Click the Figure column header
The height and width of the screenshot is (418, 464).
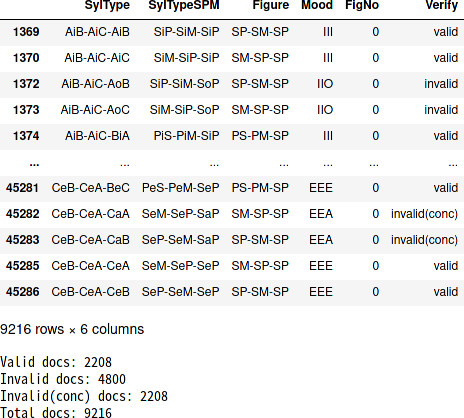point(271,5)
